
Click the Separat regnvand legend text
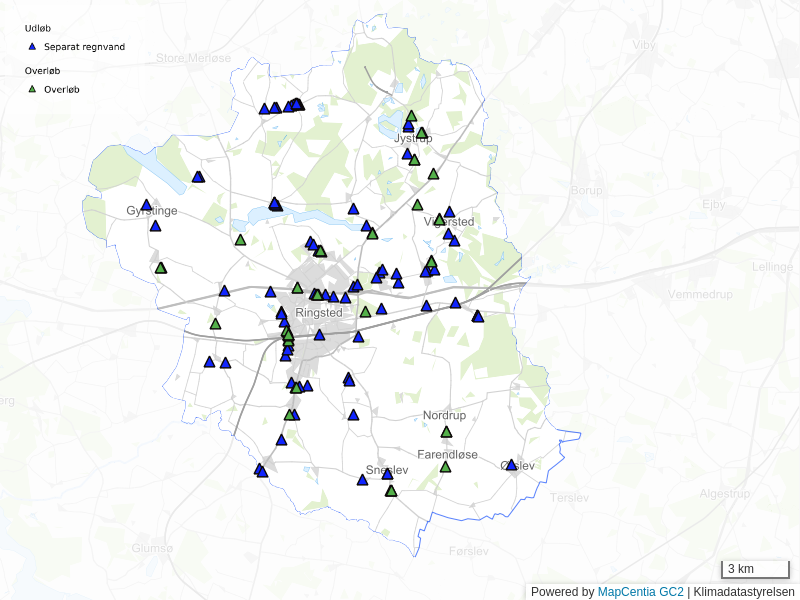pos(85,47)
